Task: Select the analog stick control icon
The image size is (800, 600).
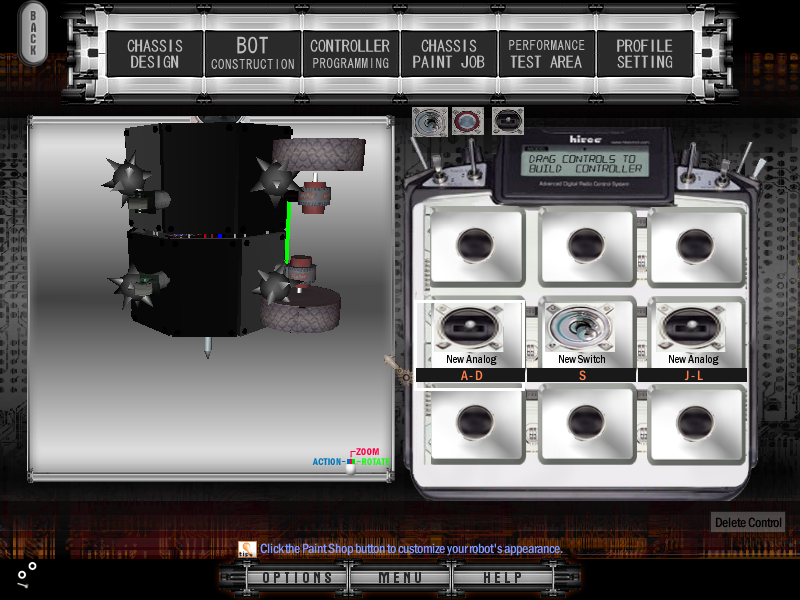Action: click(x=508, y=122)
